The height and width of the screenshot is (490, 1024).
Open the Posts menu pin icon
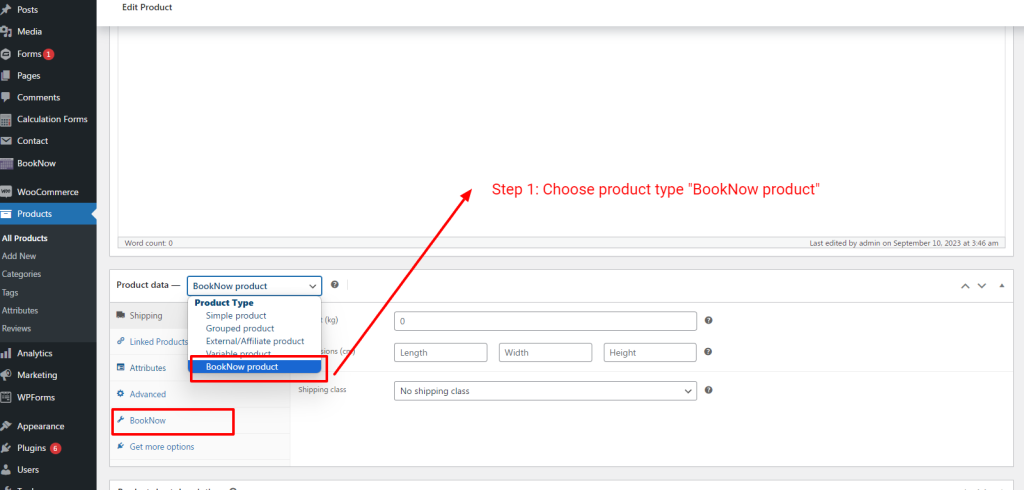click(x=6, y=10)
